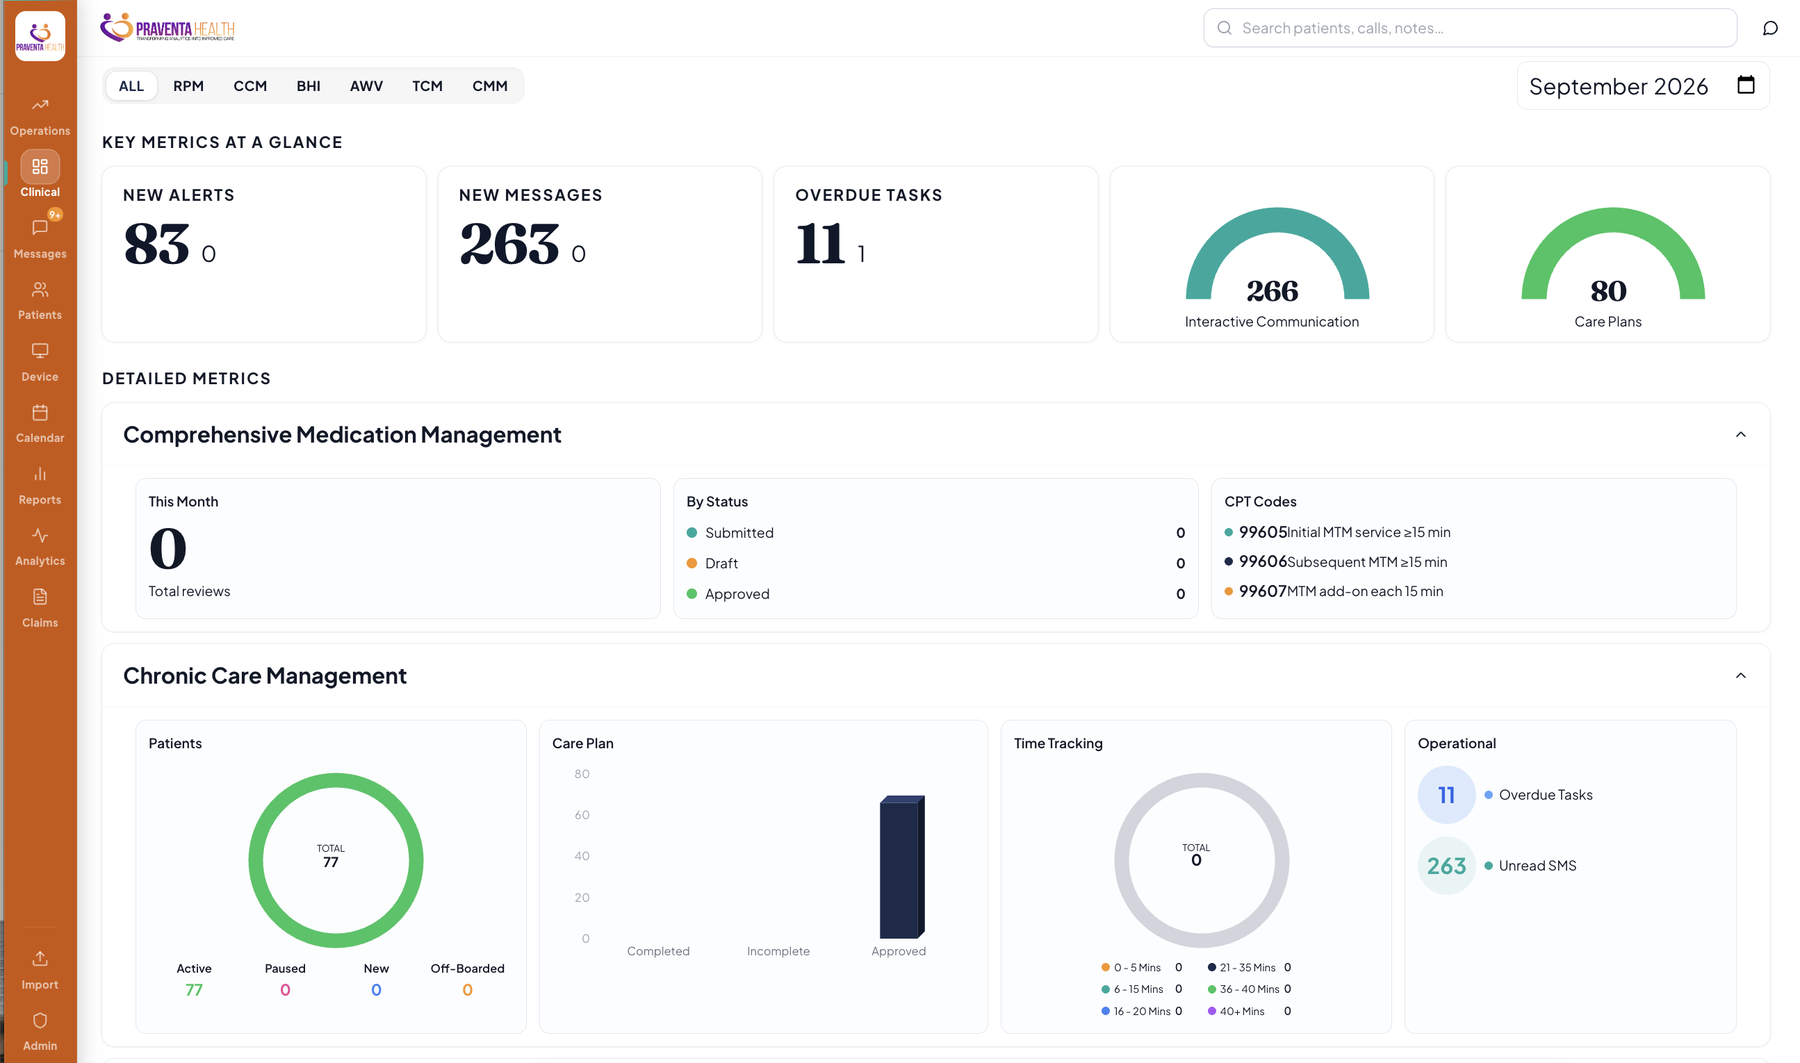Screen dimensions: 1800x1063
Task: Open the Overdue Tasks metric card
Action: click(x=936, y=254)
